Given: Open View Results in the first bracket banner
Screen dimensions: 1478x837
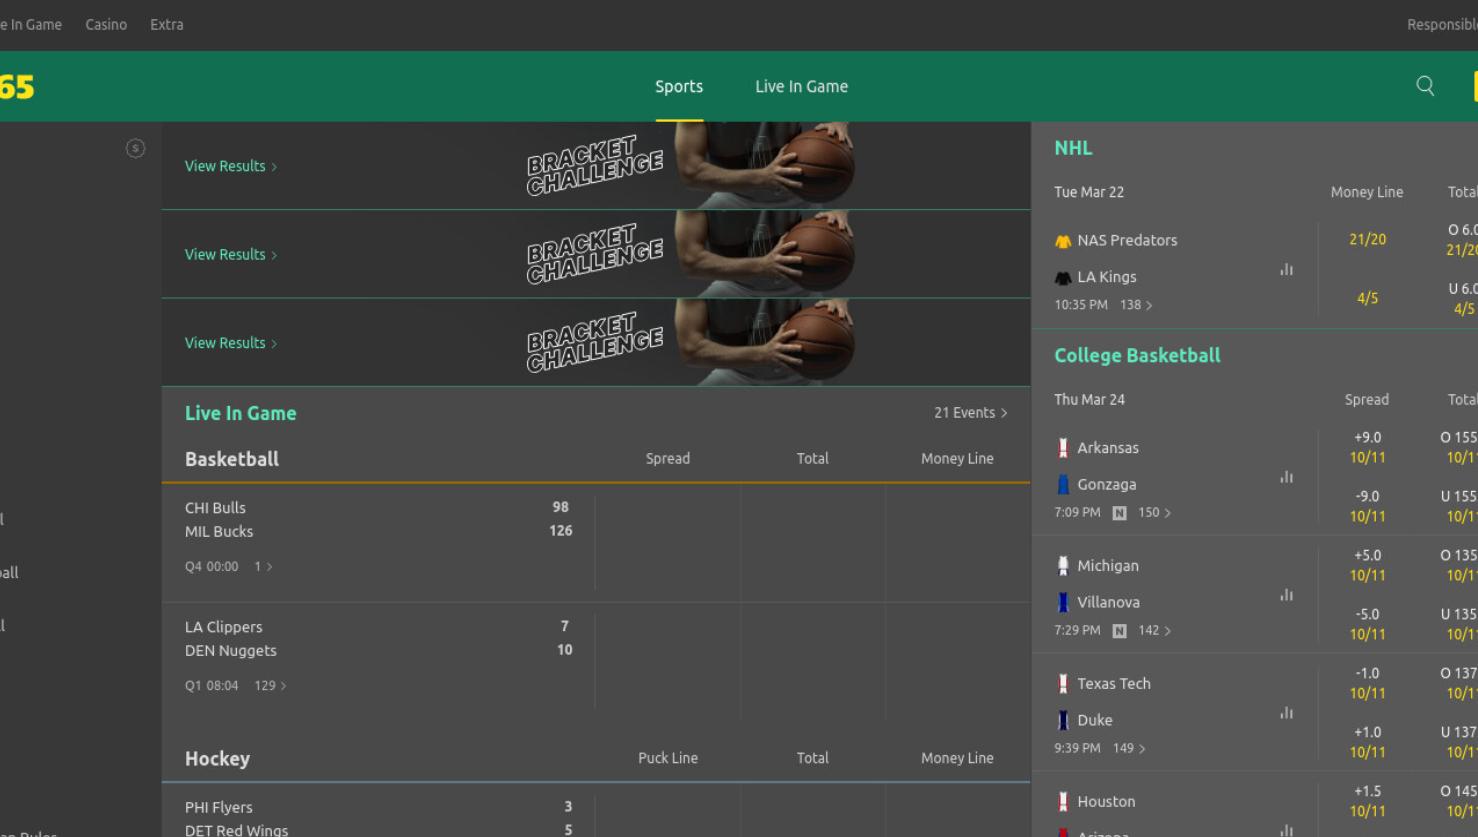Looking at the screenshot, I should [x=231, y=166].
